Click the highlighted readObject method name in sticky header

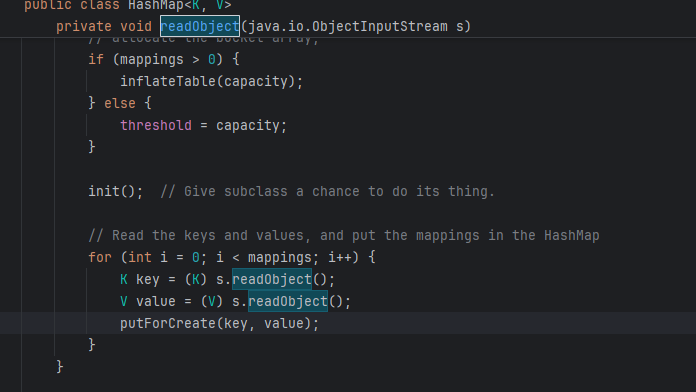(200, 26)
